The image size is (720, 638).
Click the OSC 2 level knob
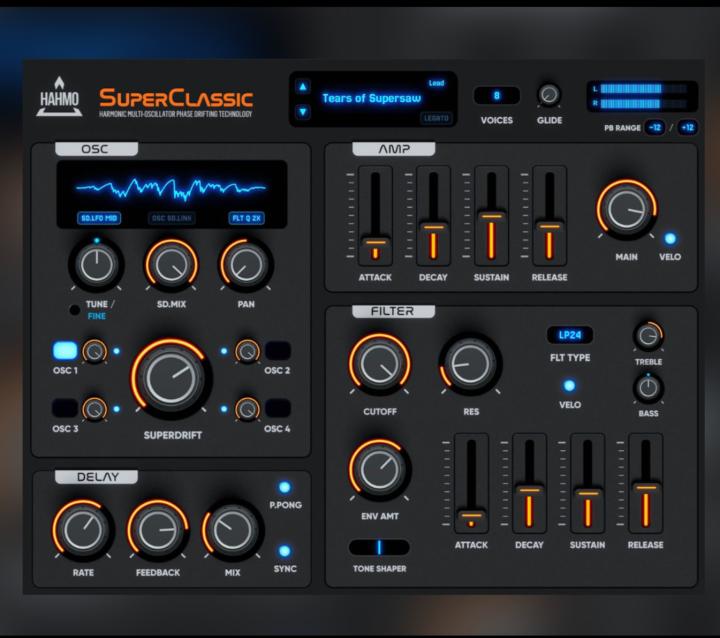click(248, 352)
